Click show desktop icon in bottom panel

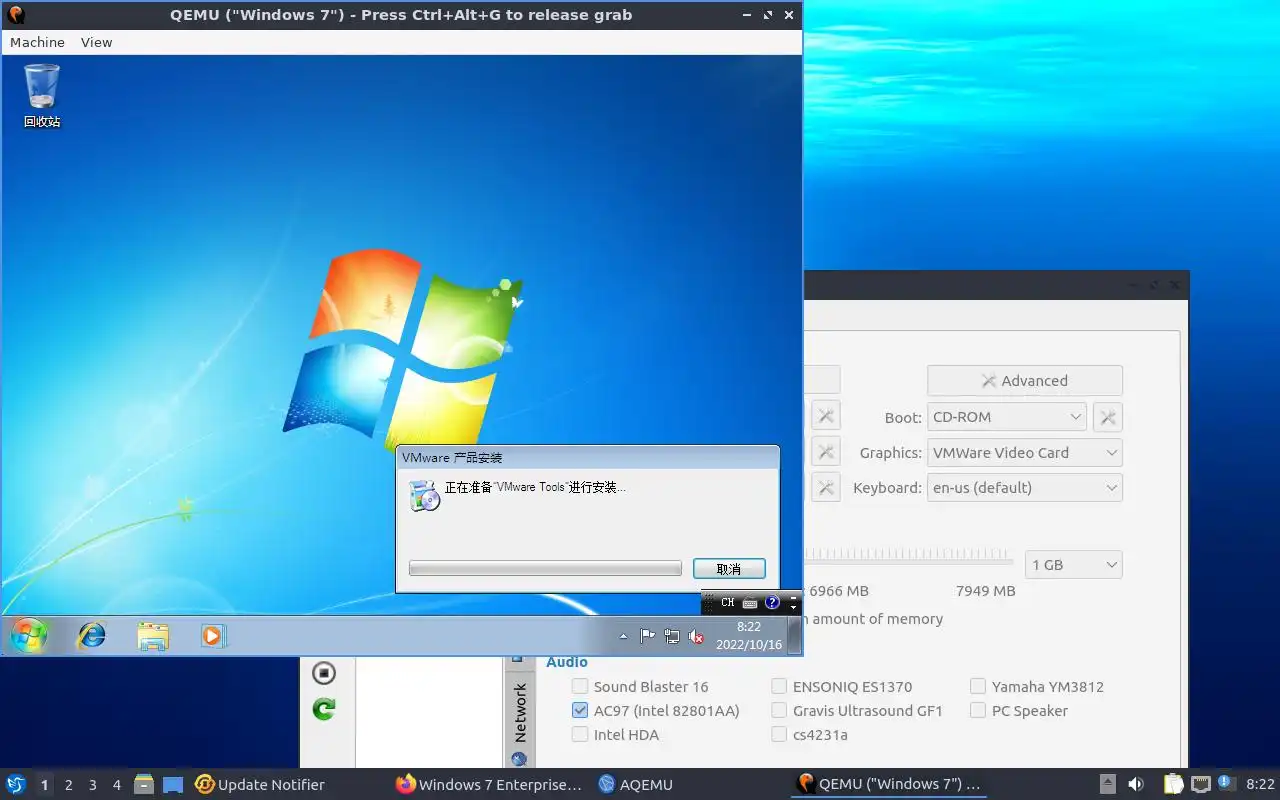point(173,785)
